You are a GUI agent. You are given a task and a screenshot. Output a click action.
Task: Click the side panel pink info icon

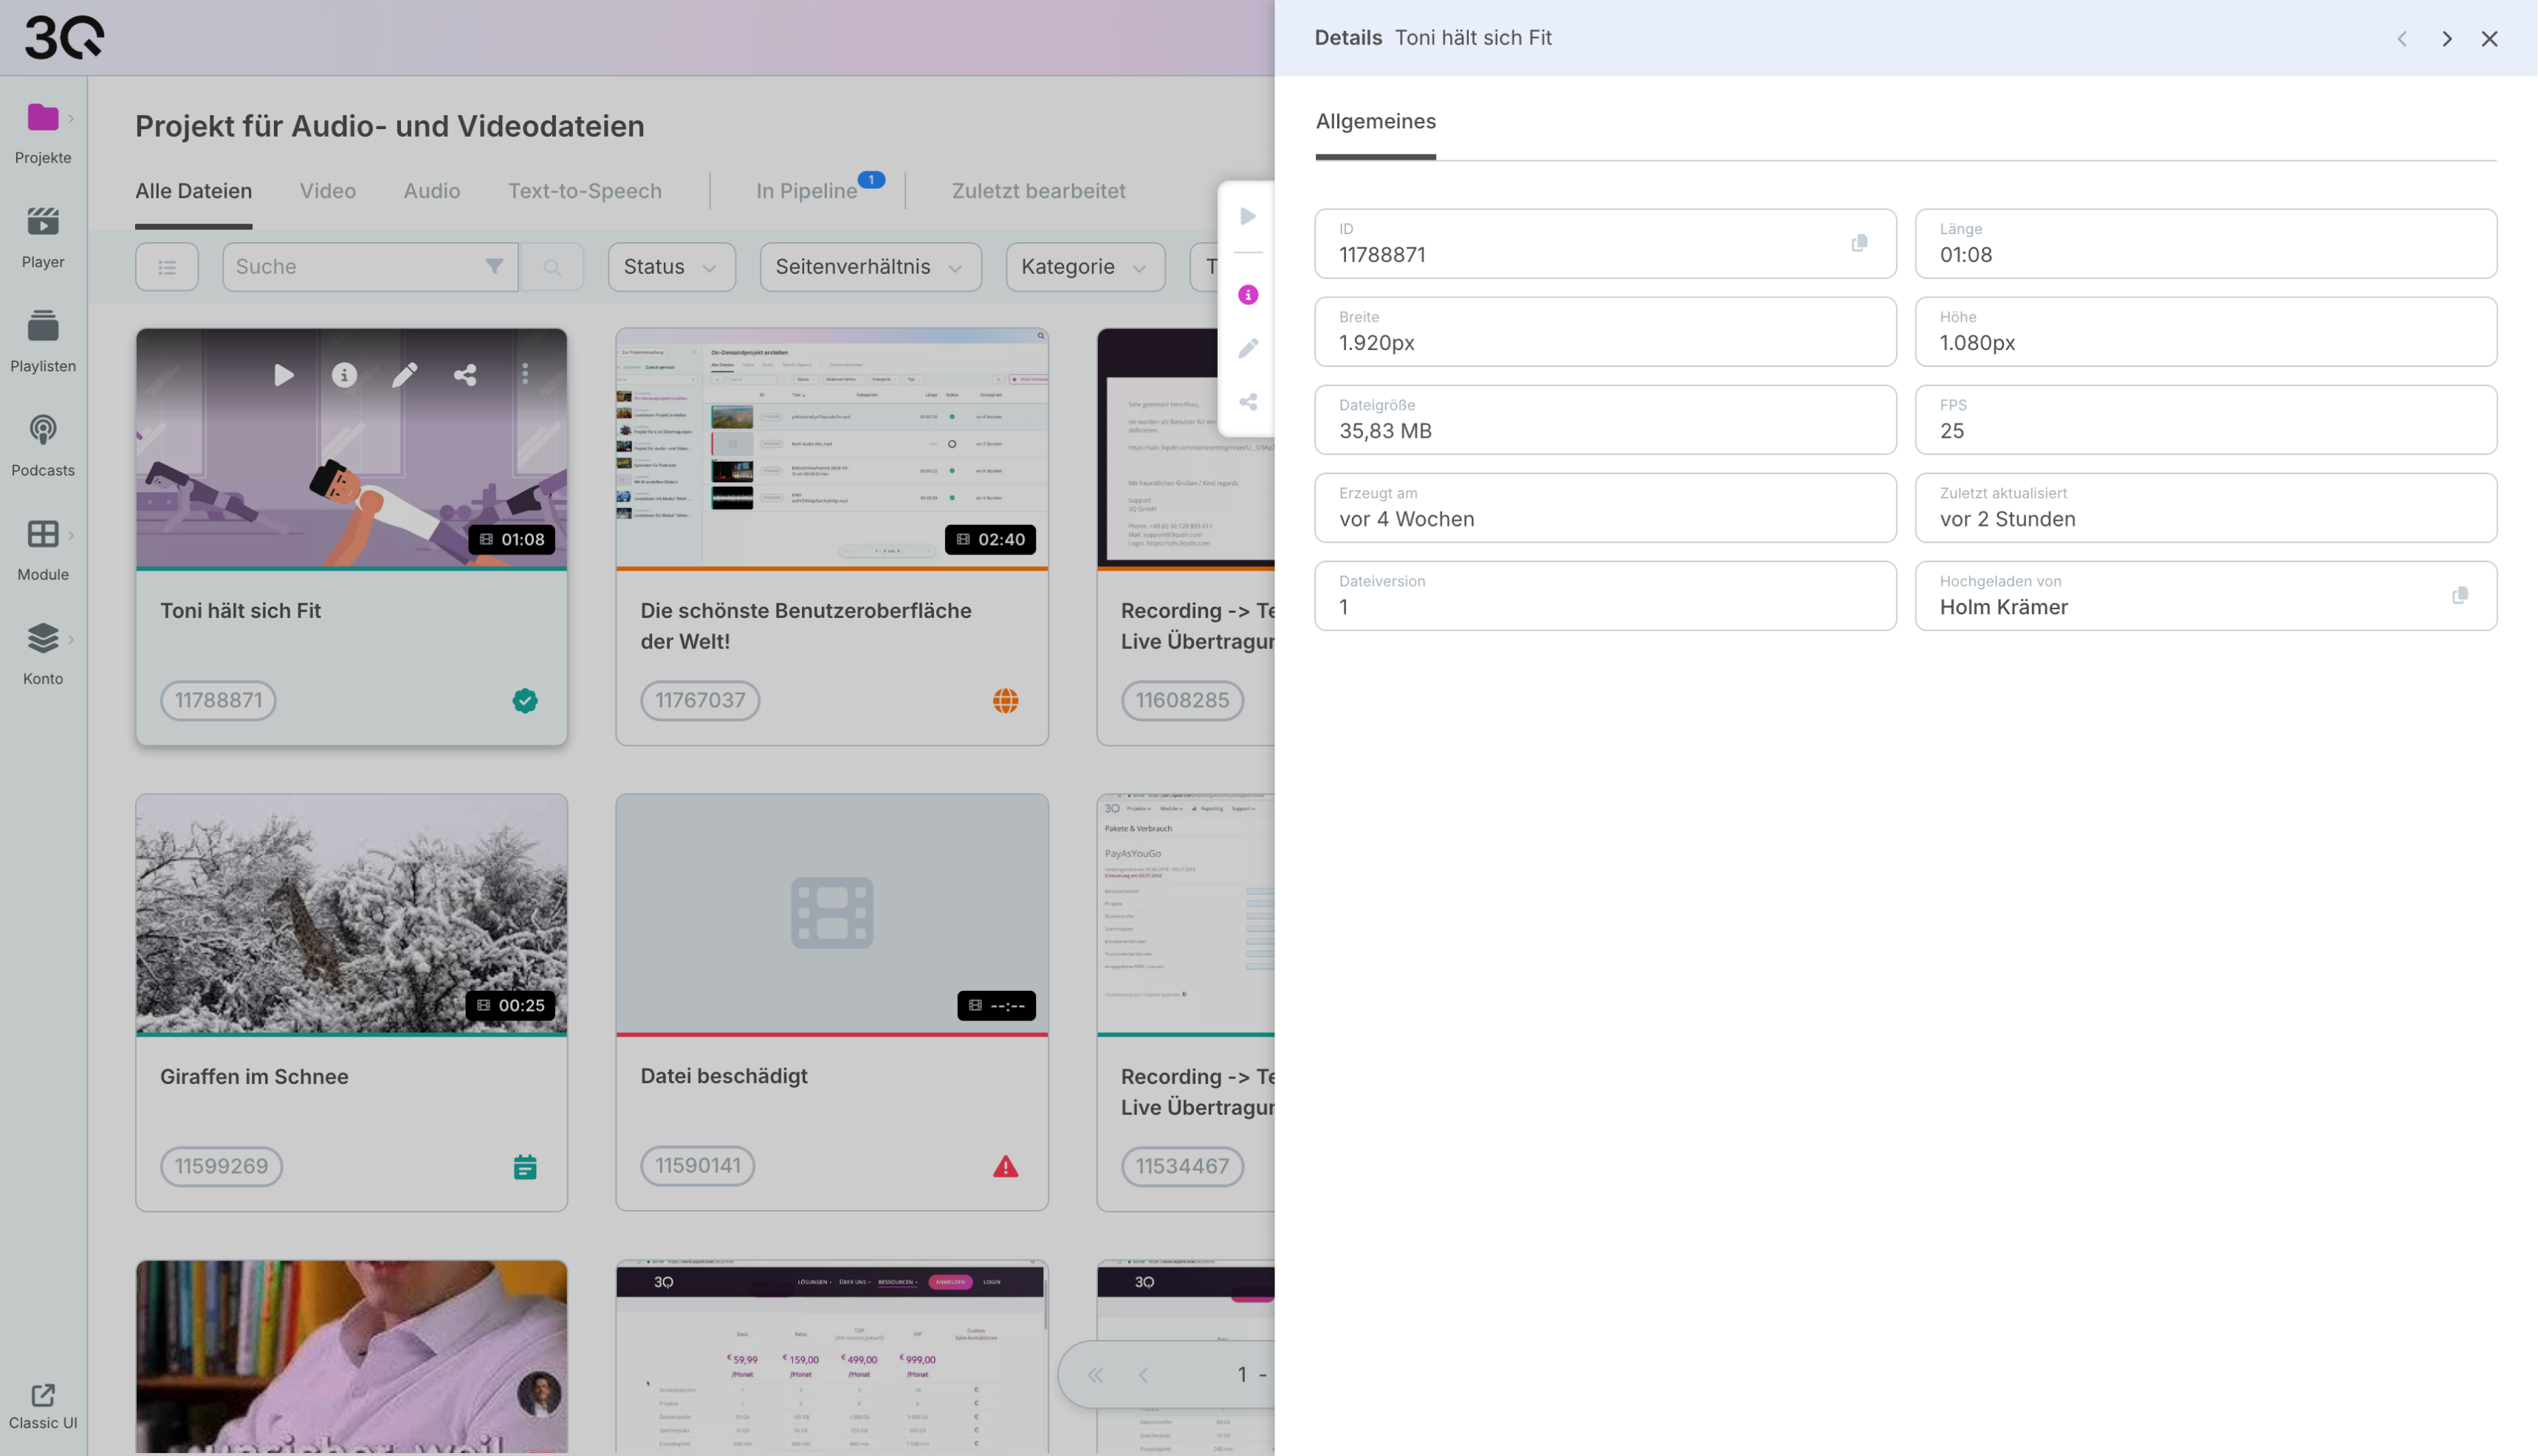pyautogui.click(x=1248, y=295)
